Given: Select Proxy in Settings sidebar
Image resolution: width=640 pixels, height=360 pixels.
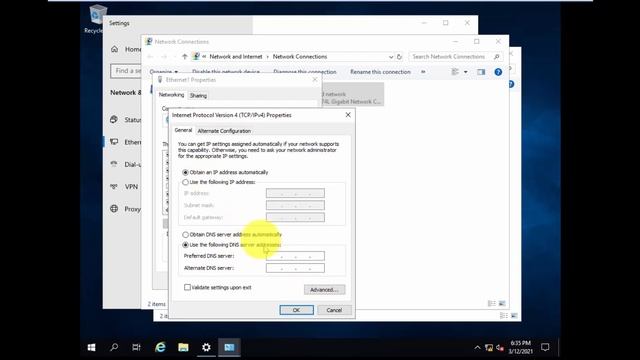Looking at the screenshot, I should (126, 209).
